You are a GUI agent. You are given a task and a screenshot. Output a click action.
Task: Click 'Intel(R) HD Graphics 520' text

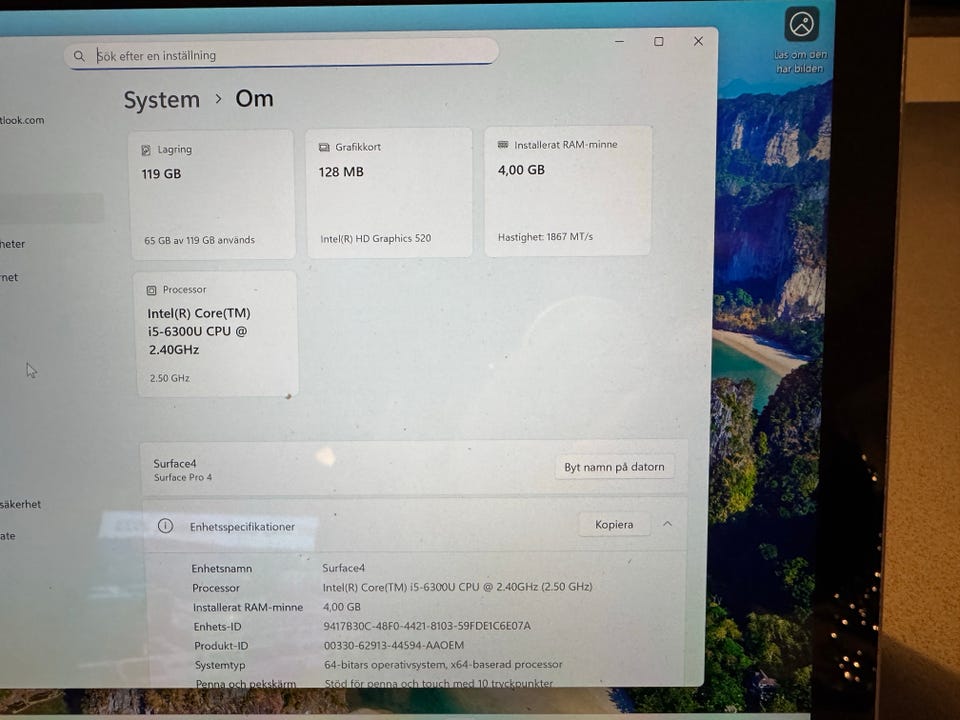tap(375, 239)
